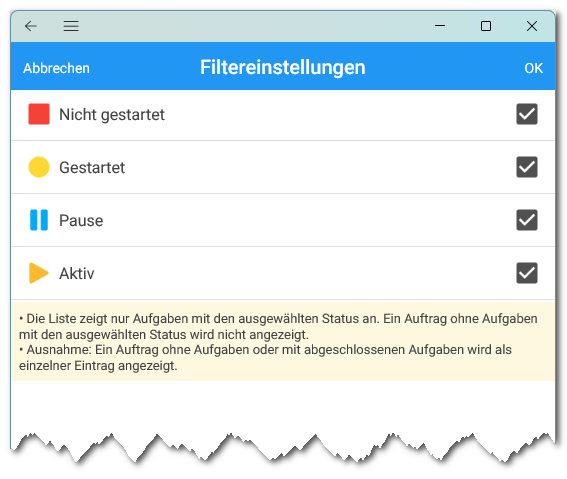Select the Gestartet row label
Image resolution: width=567 pixels, height=479 pixels.
[x=92, y=168]
